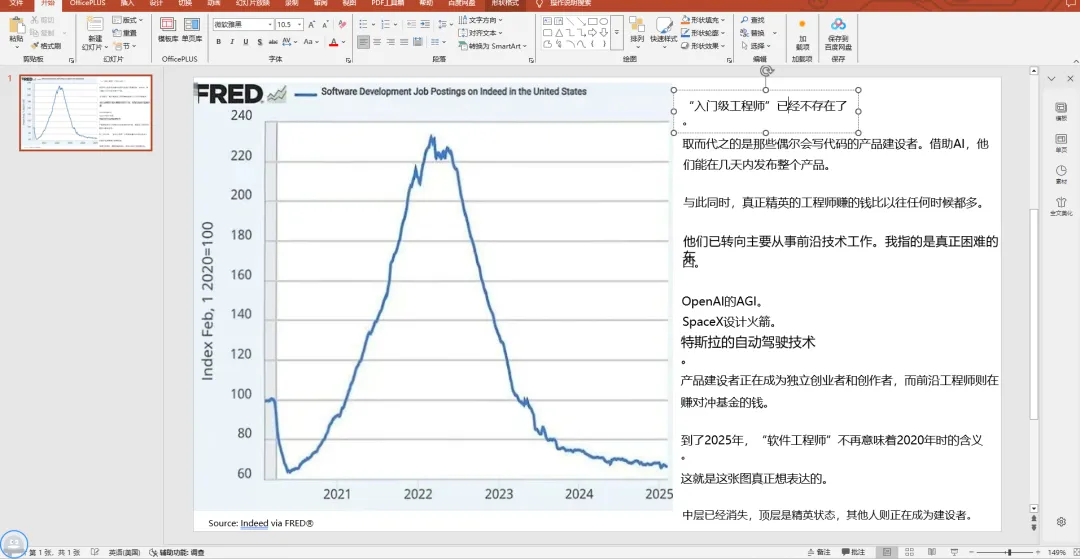
Task: Open the Section (节) dropdown
Action: point(124,45)
